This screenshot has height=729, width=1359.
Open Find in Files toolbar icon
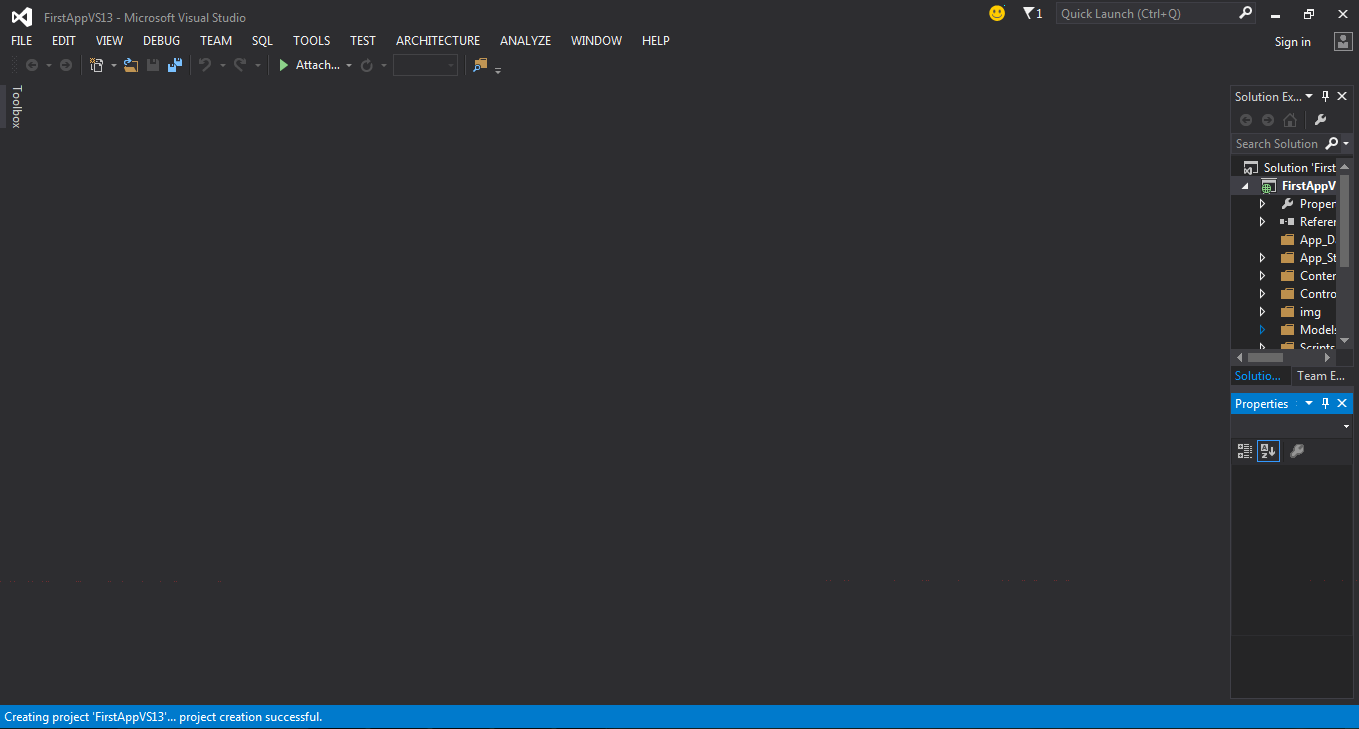click(480, 65)
